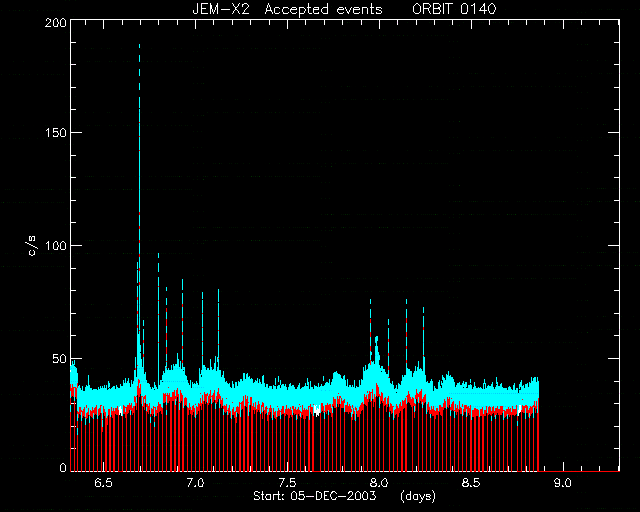Click the 9.0 tick label on the x-axis

(562, 483)
